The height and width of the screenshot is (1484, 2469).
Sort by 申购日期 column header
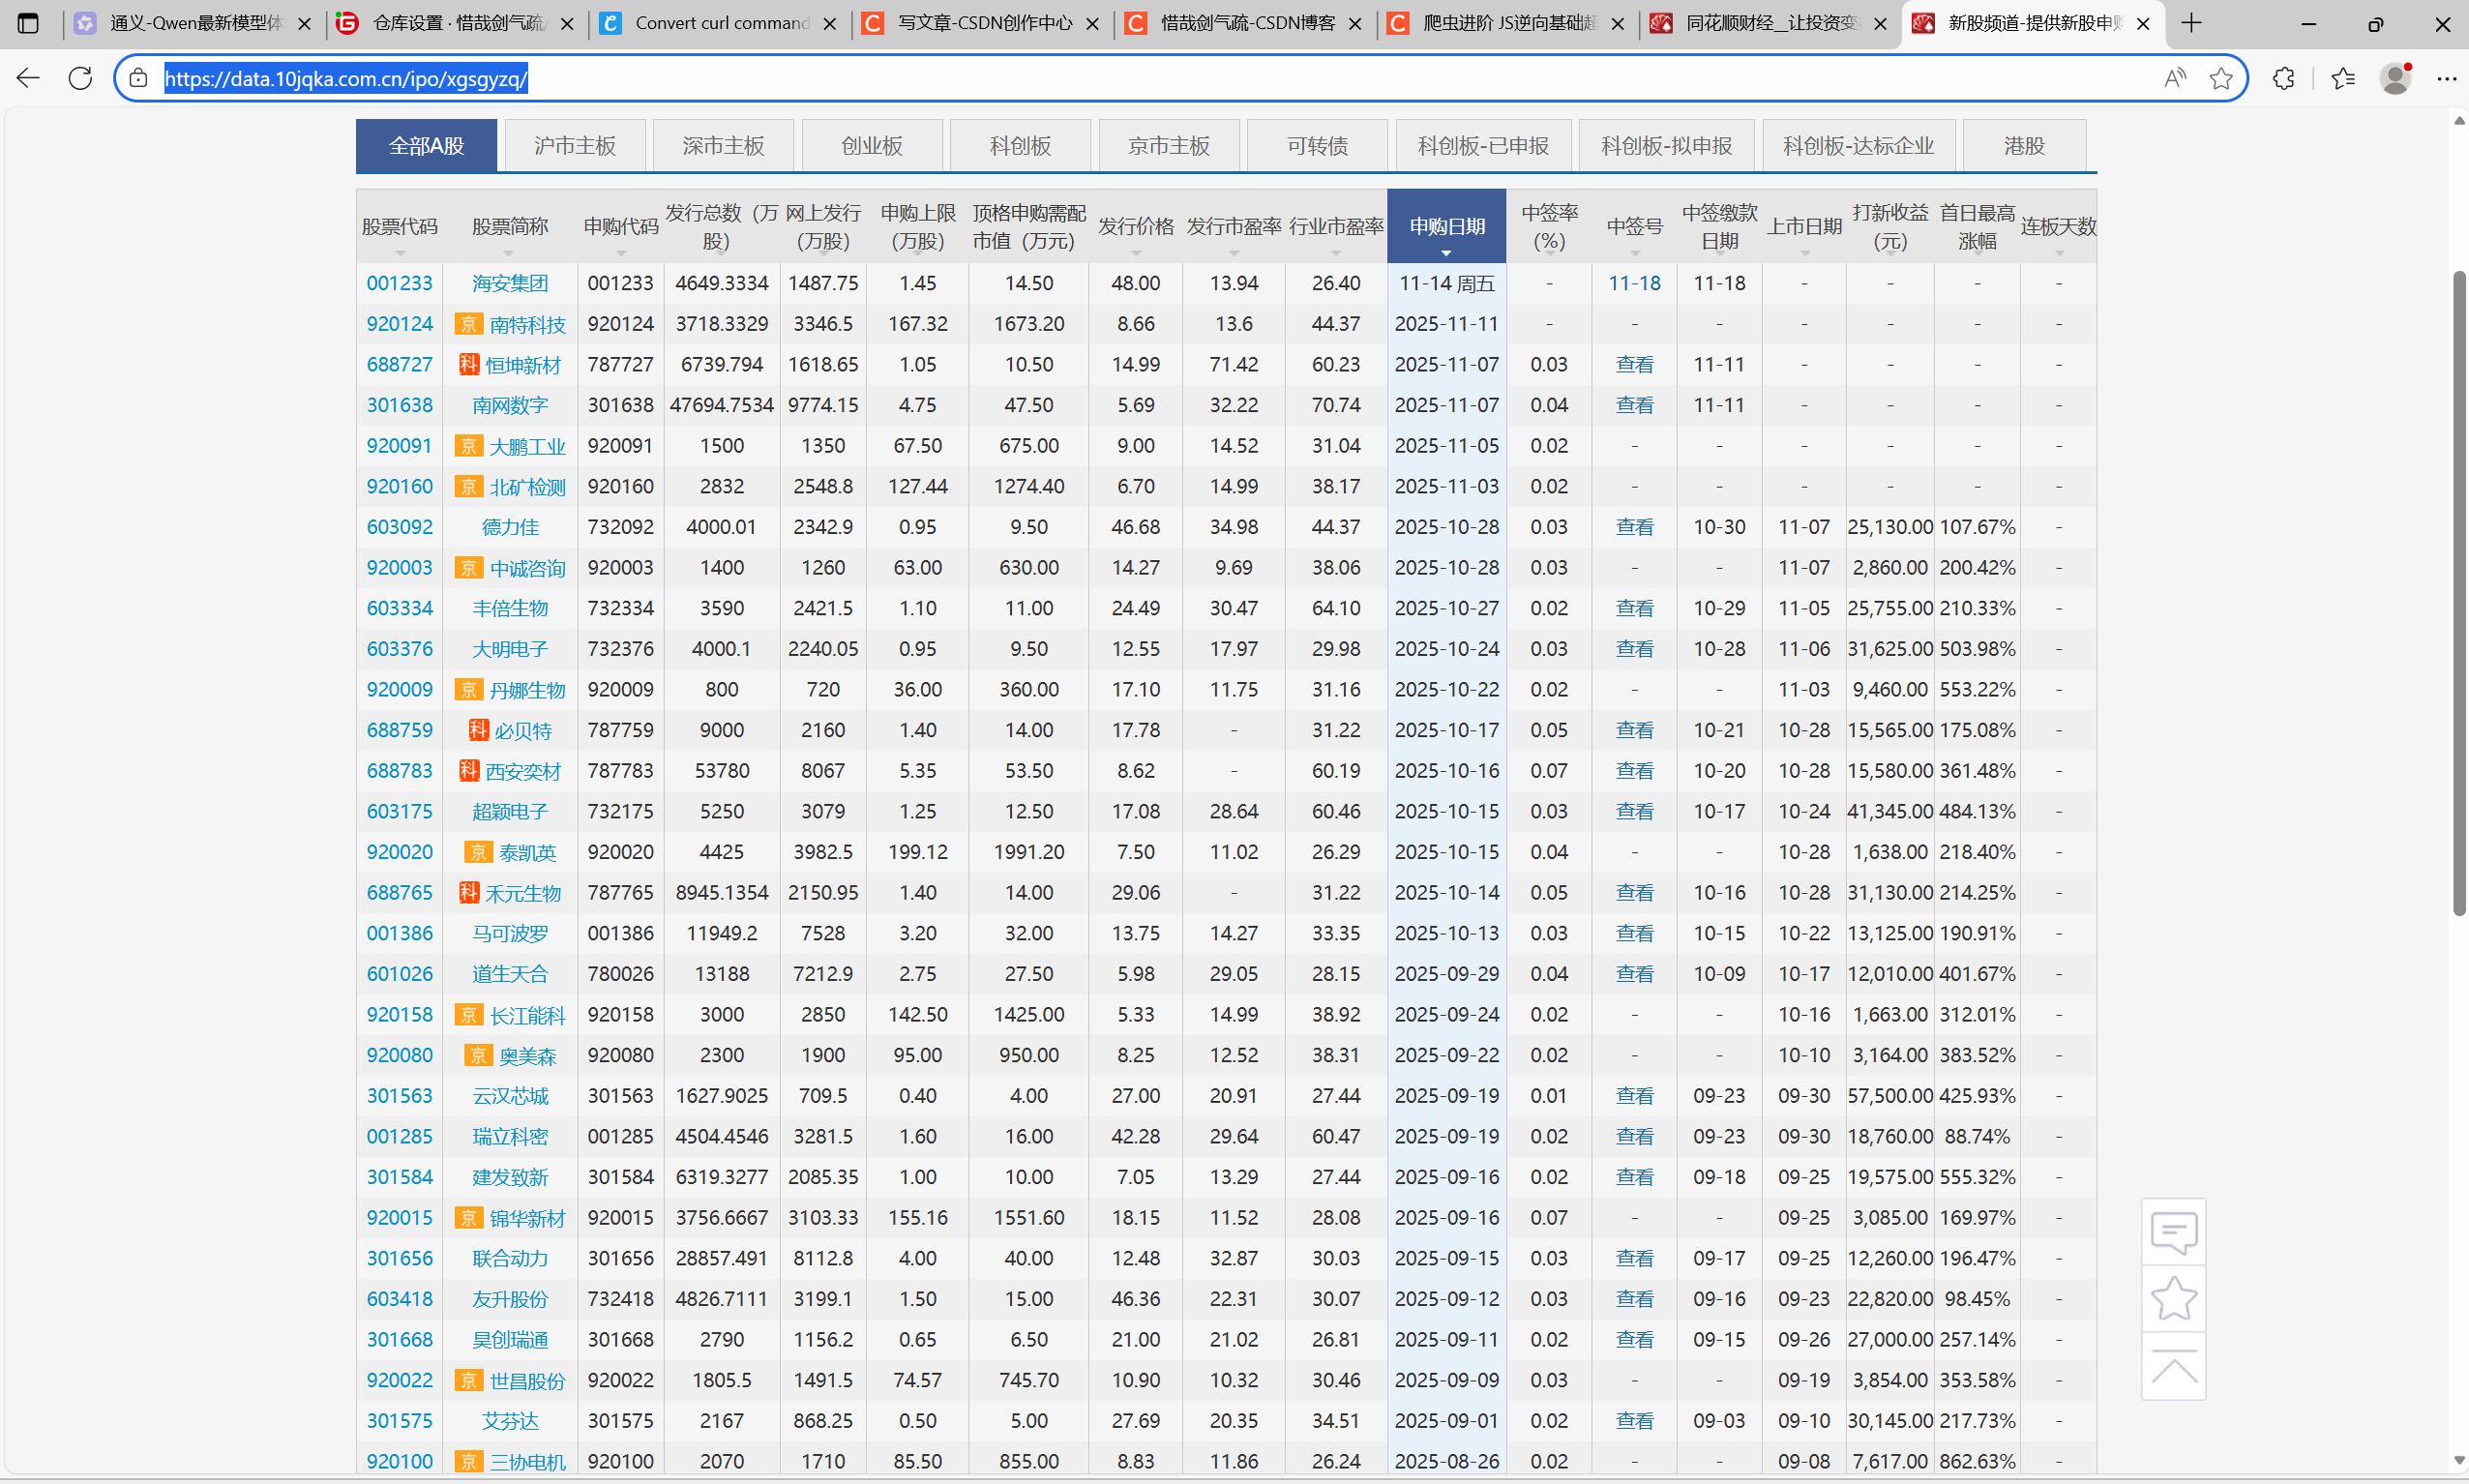(1446, 227)
